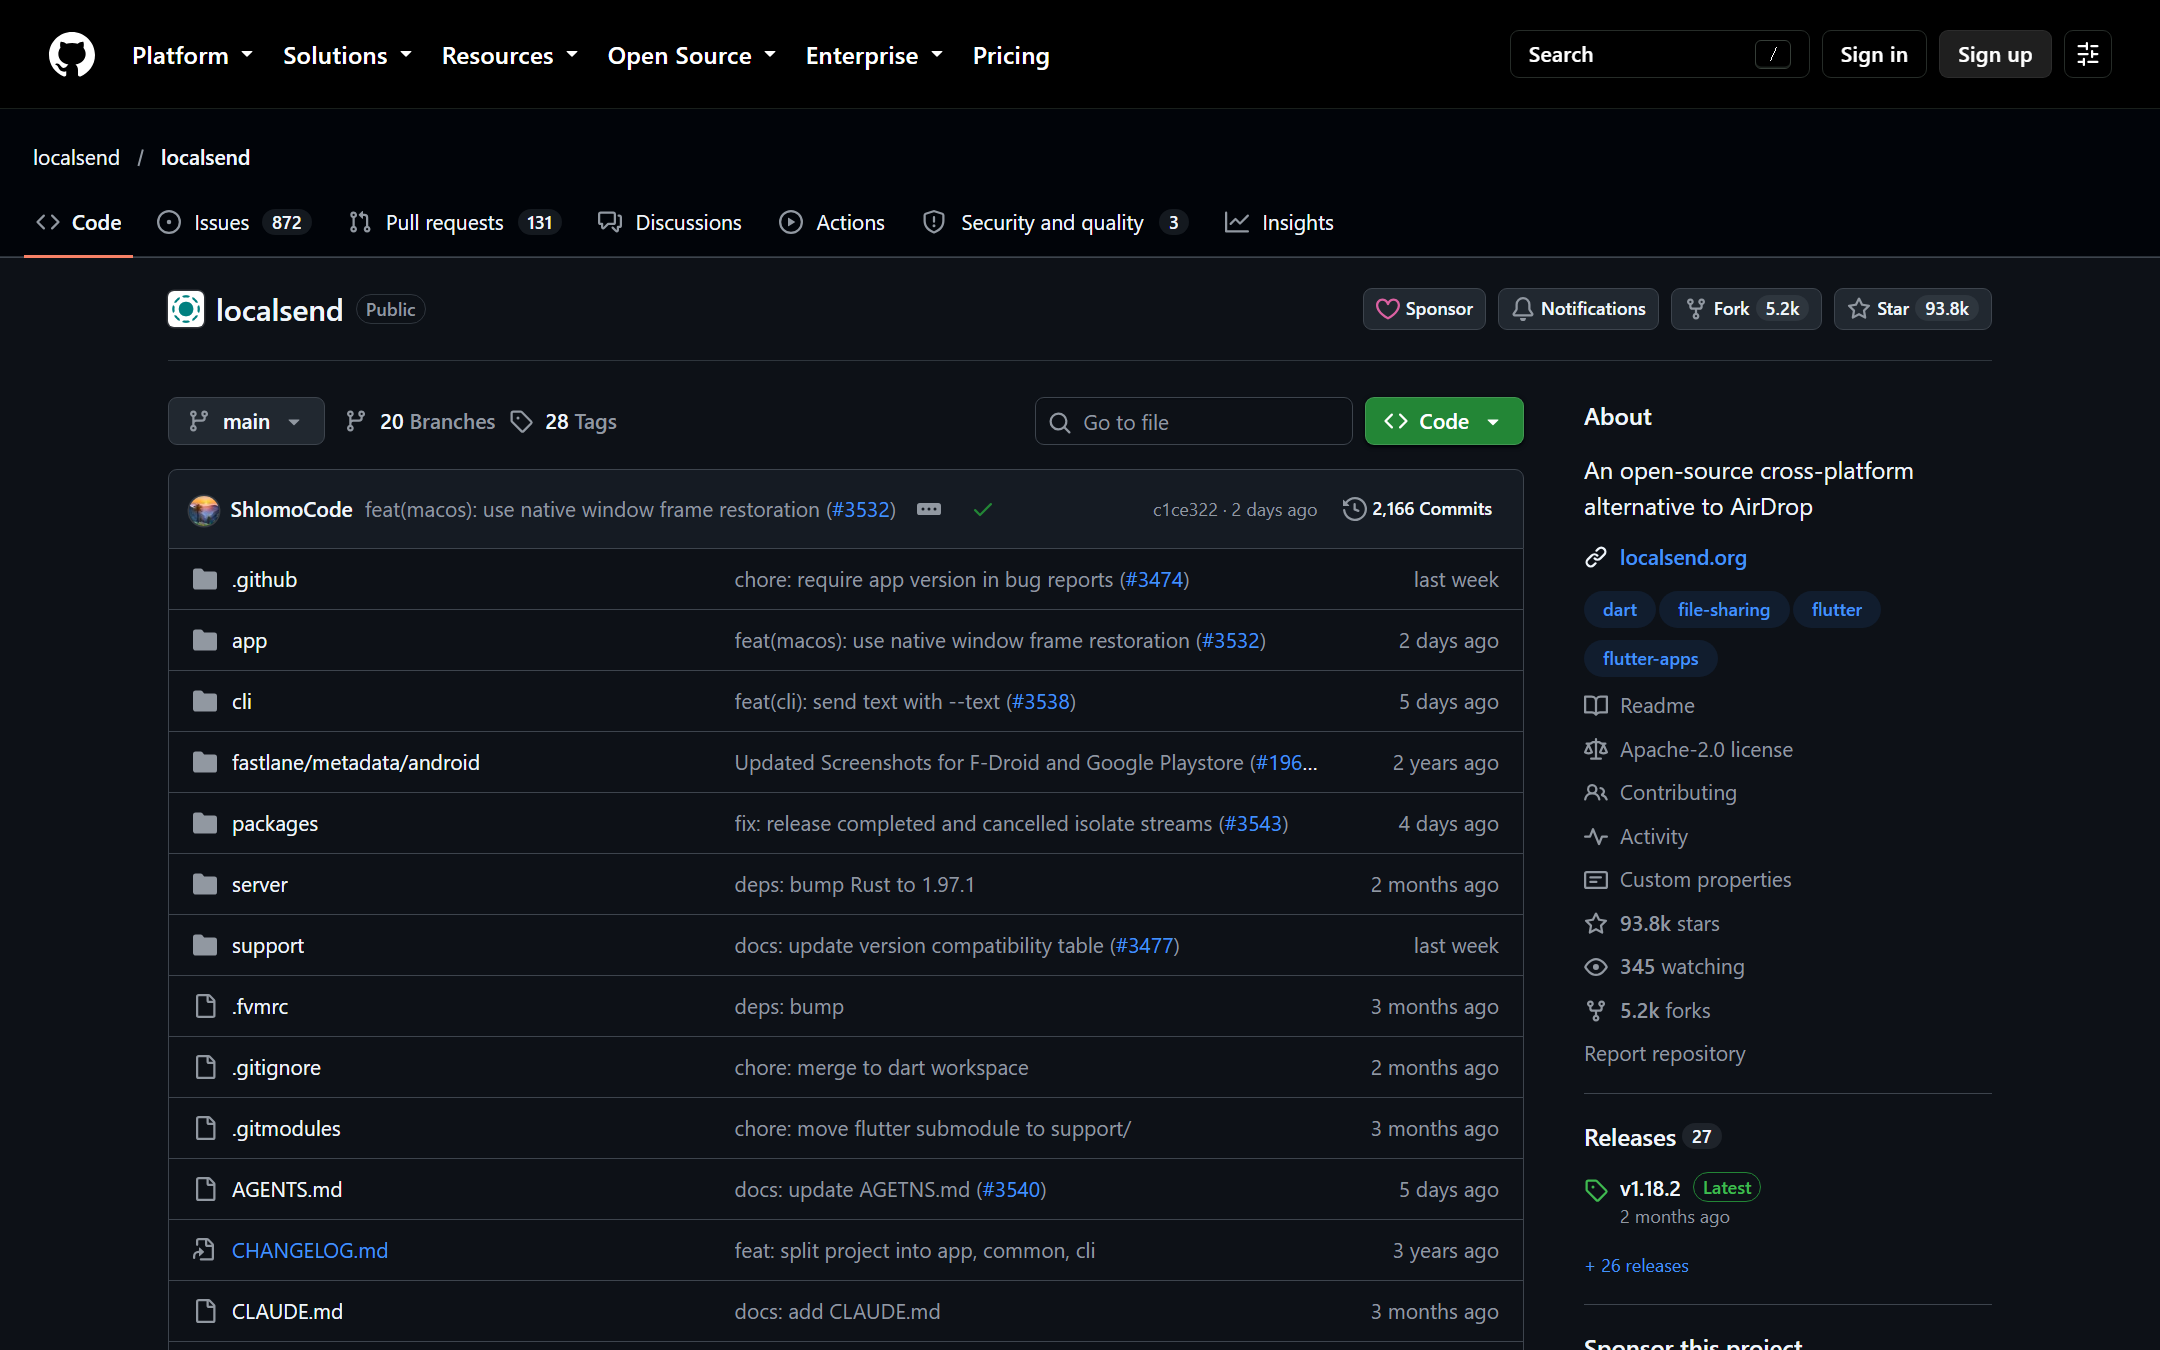Click ShlomoCode's avatar image
Image resolution: width=2160 pixels, height=1350 pixels.
pyautogui.click(x=204, y=510)
